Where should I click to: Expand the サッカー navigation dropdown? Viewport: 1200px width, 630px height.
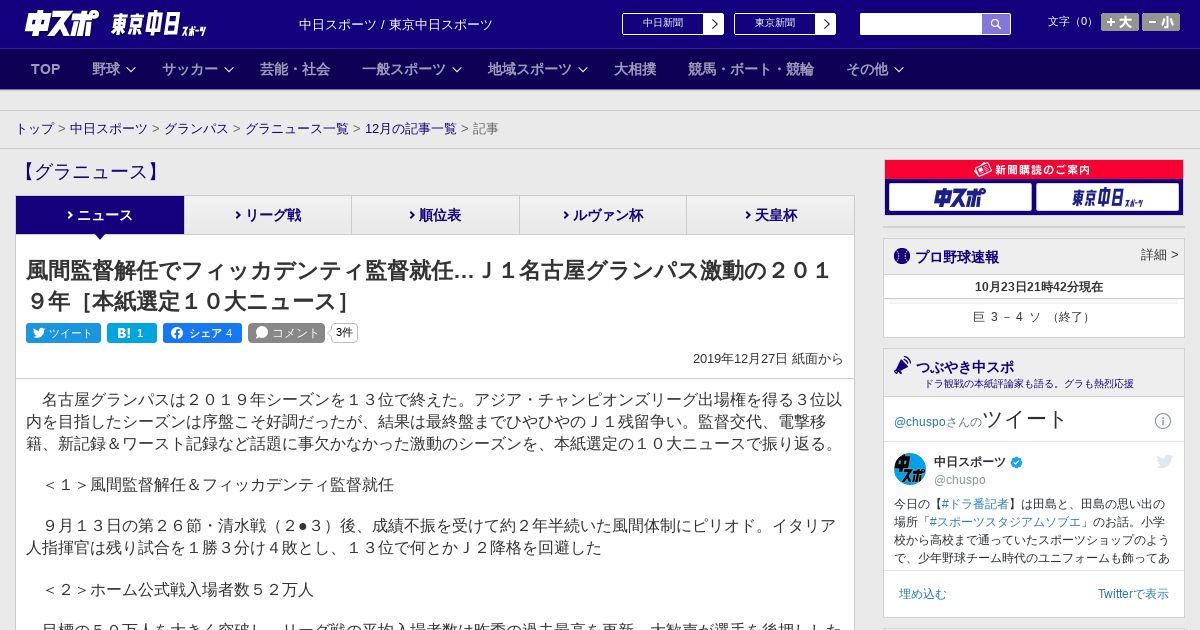point(198,69)
